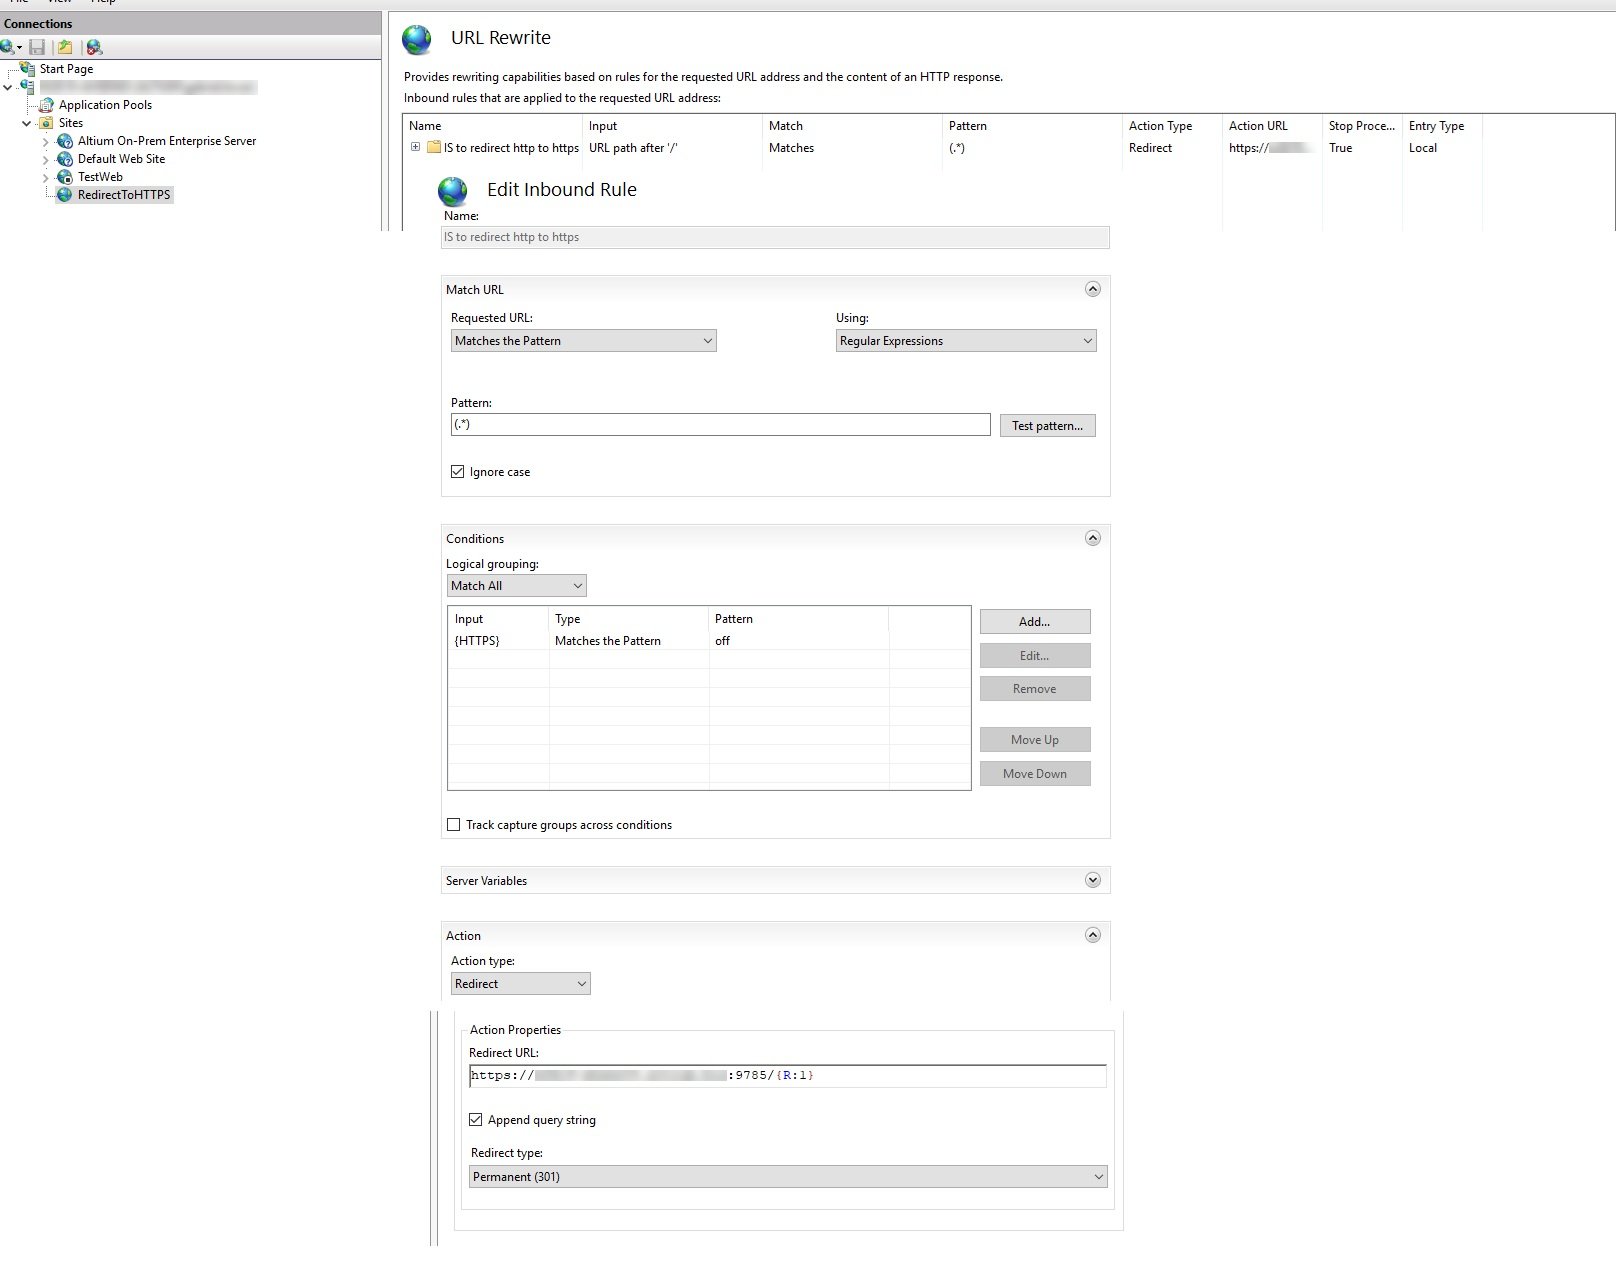The width and height of the screenshot is (1616, 1261).
Task: Collapse the server node arrow in Connections
Action: tap(8, 88)
